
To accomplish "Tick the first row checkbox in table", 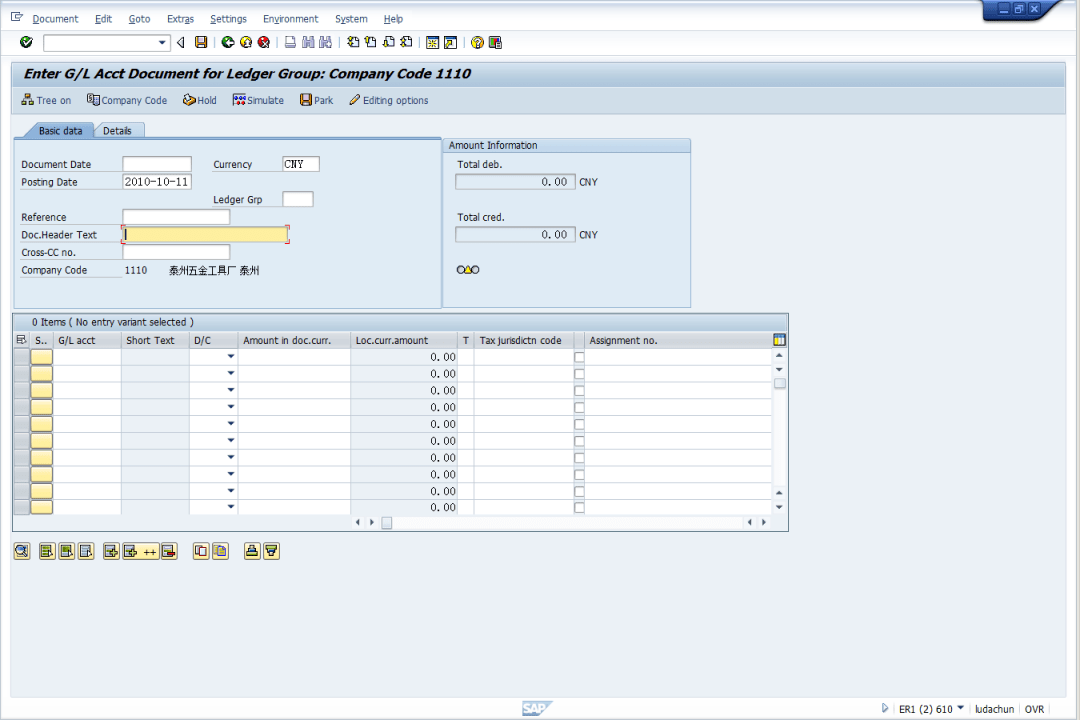I will pyautogui.click(x=579, y=357).
